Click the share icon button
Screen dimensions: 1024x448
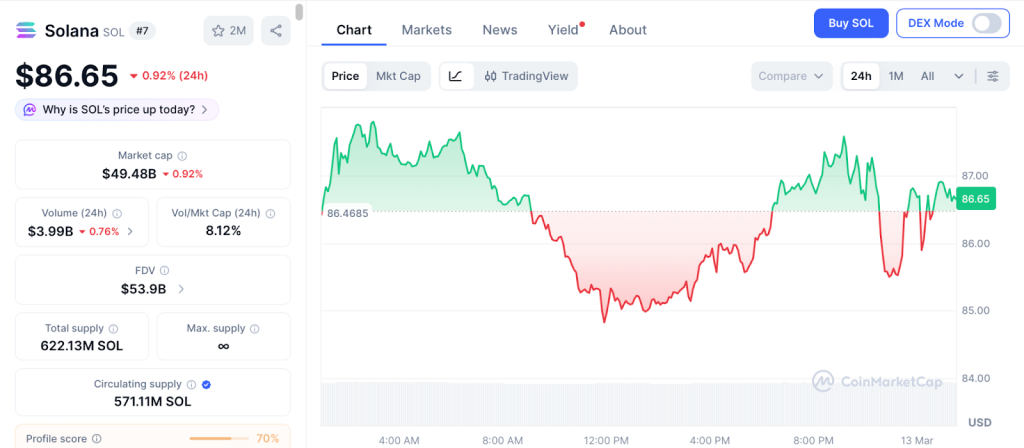tap(276, 30)
